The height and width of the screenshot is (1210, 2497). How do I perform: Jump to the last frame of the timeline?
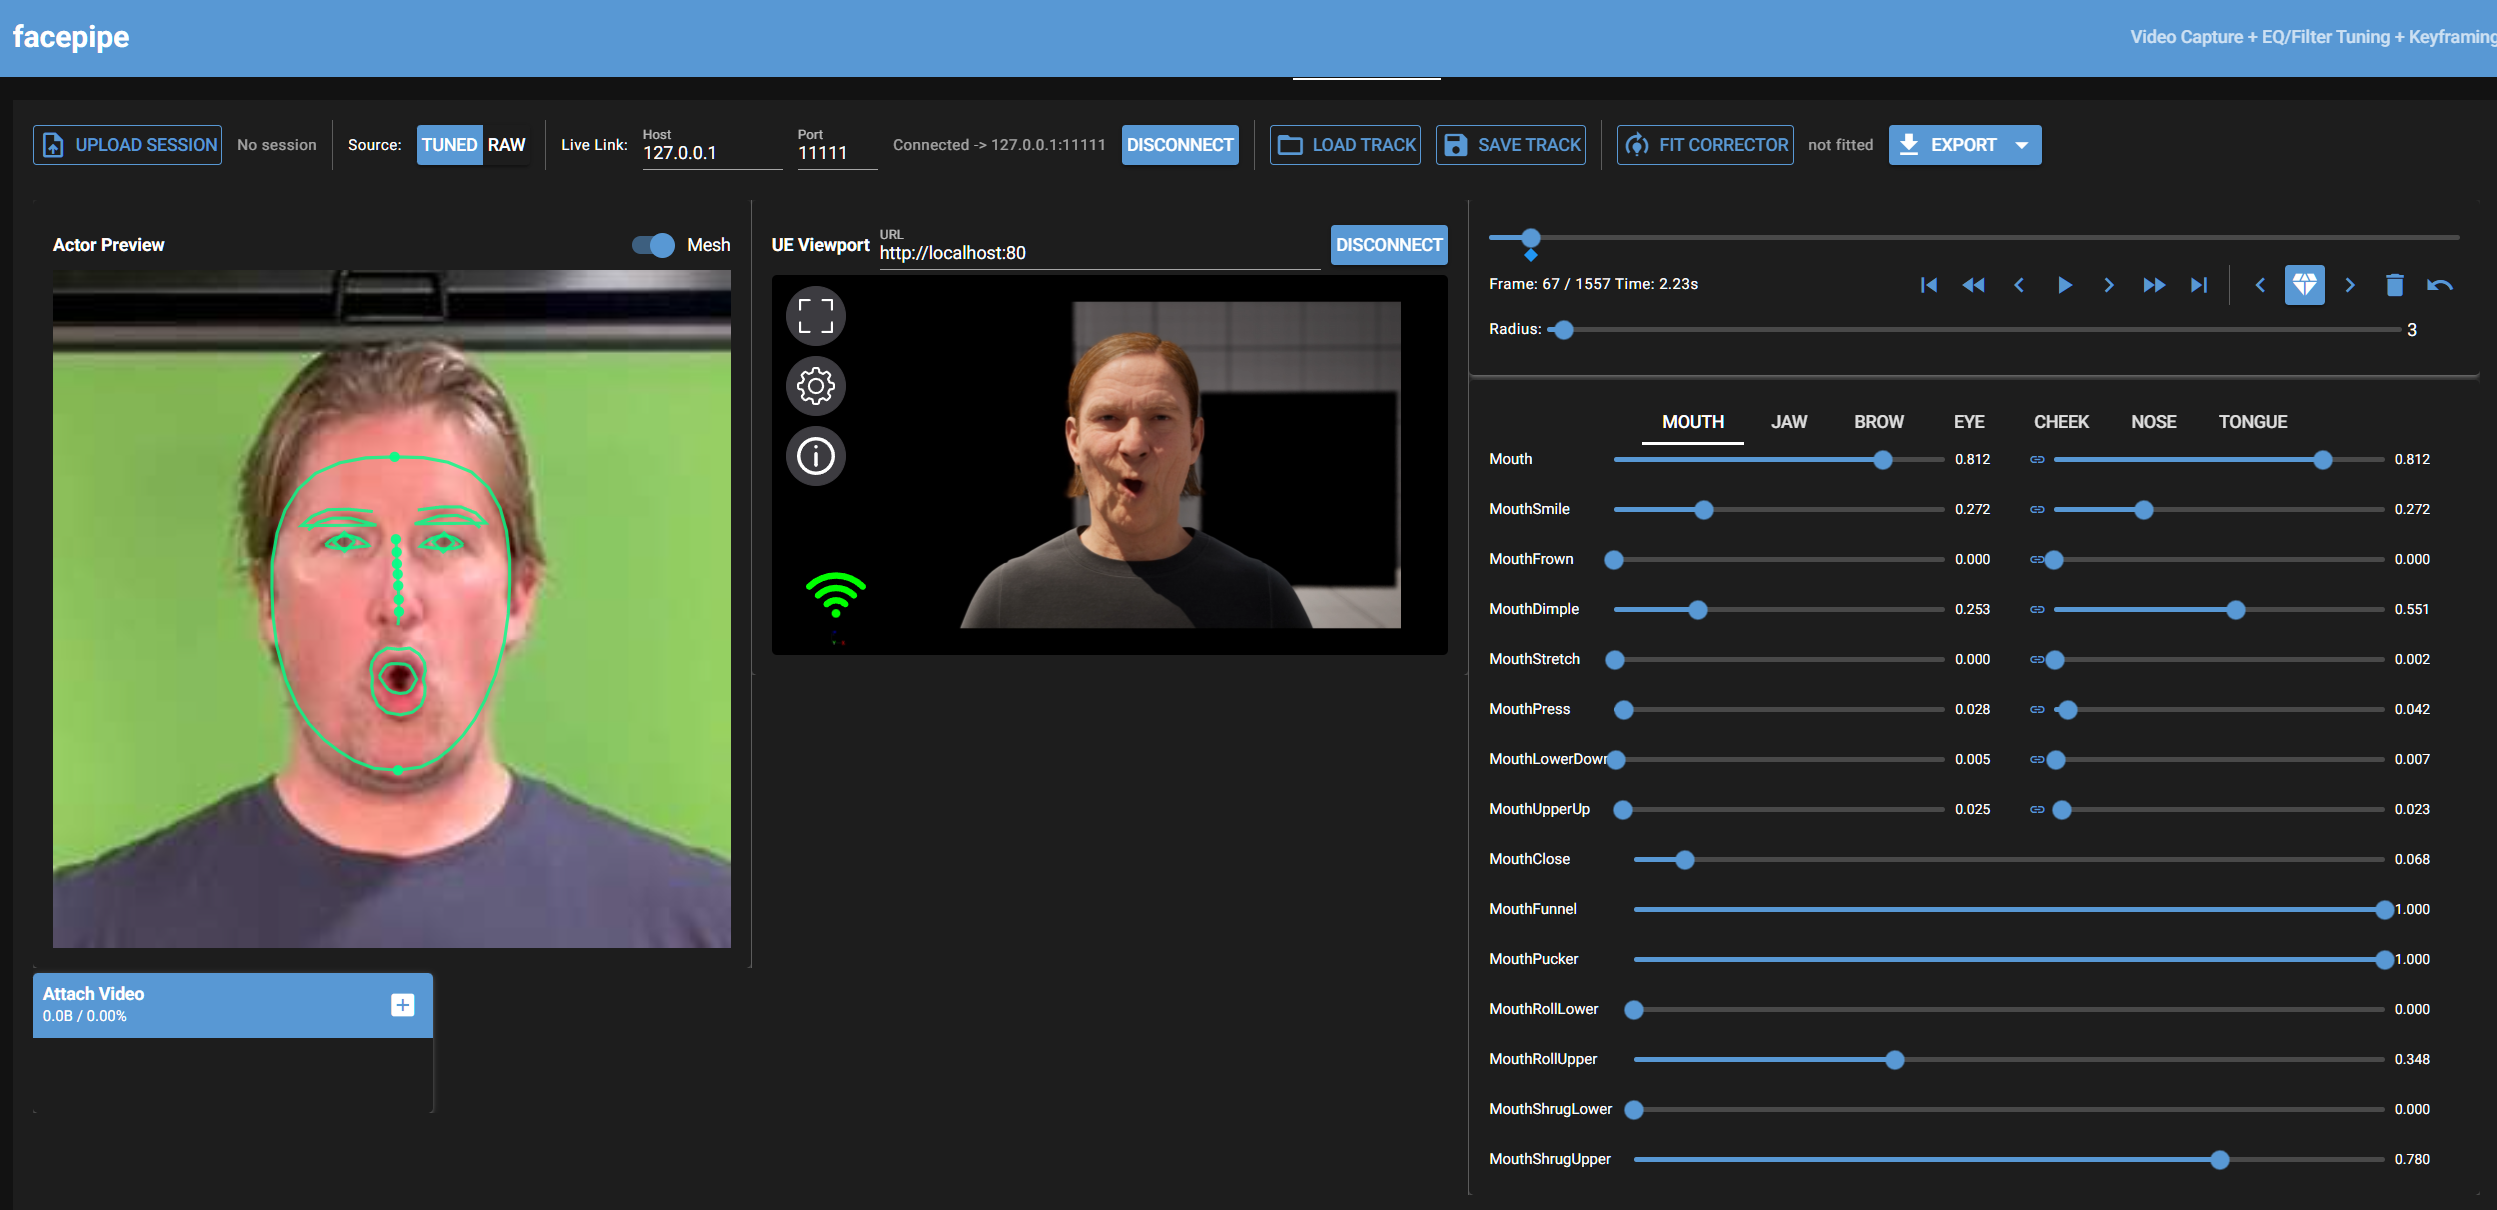click(2198, 285)
